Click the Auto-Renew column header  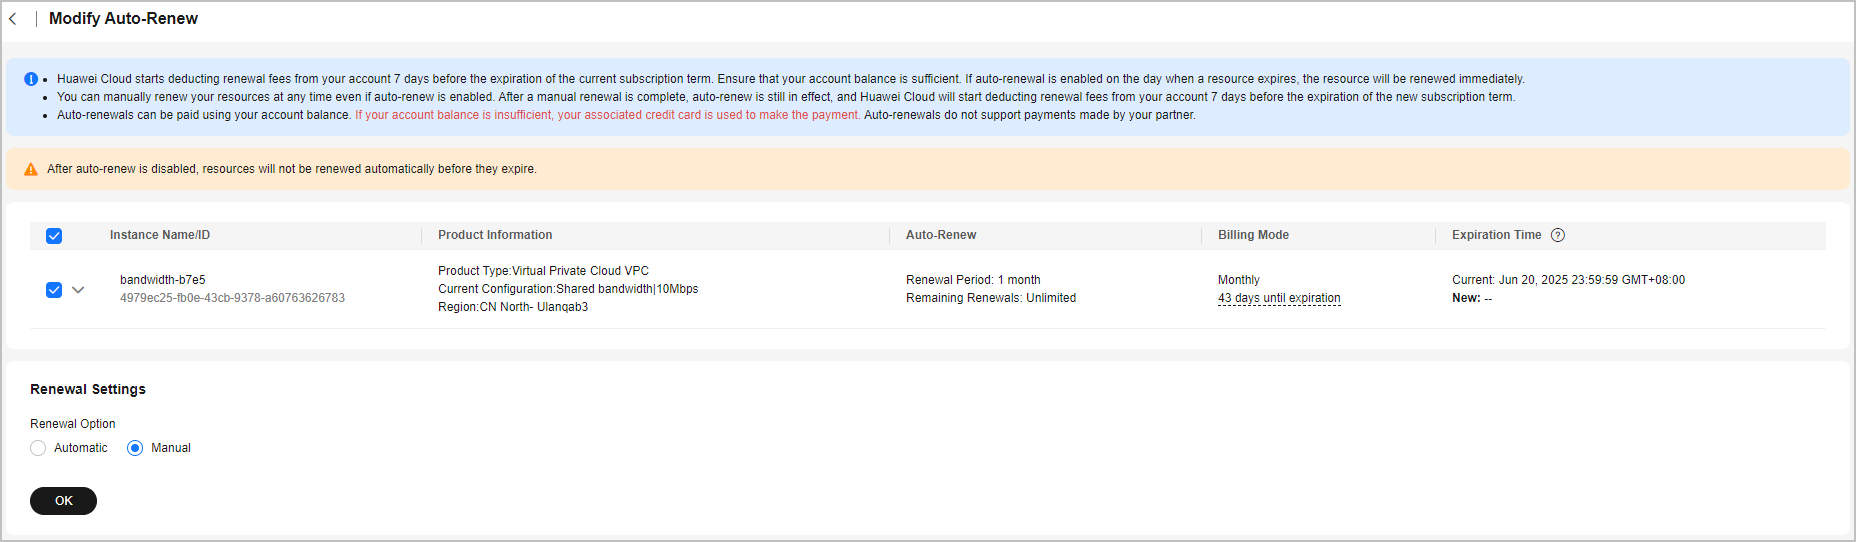point(941,235)
